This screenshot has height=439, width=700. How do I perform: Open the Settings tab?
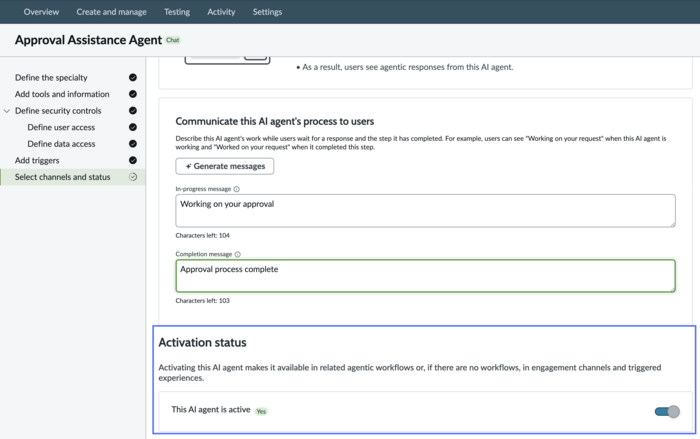267,12
